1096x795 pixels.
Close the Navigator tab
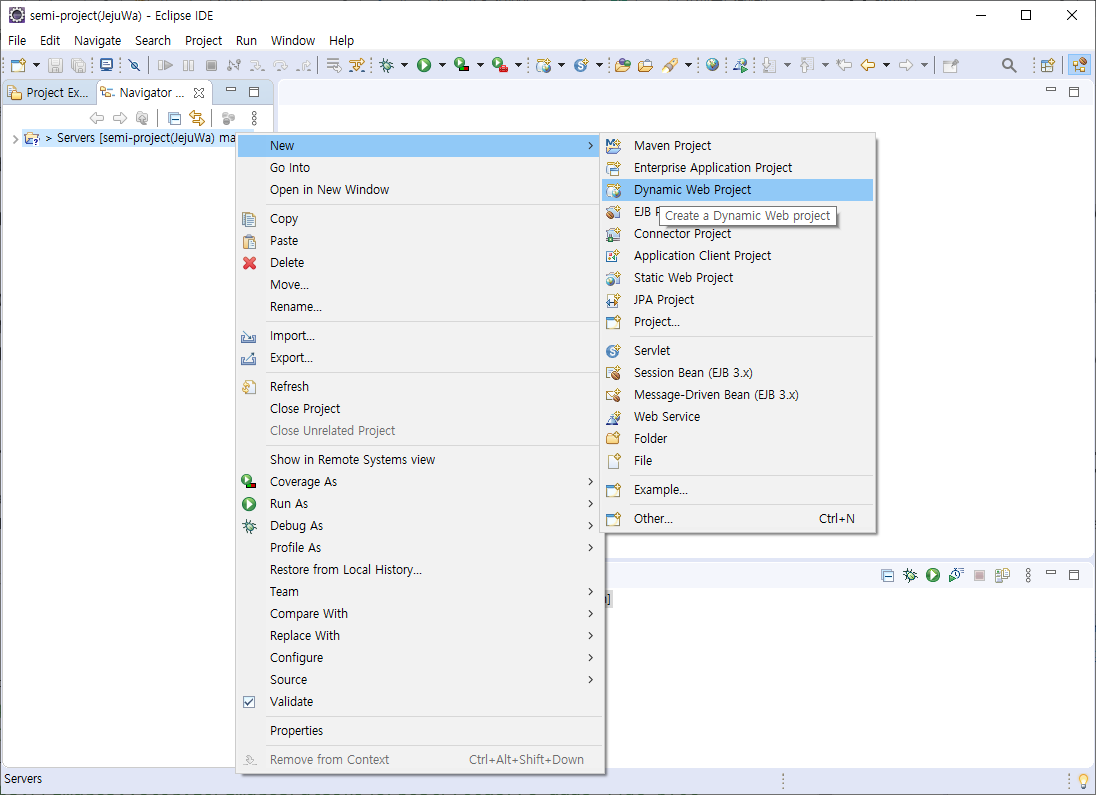199,92
